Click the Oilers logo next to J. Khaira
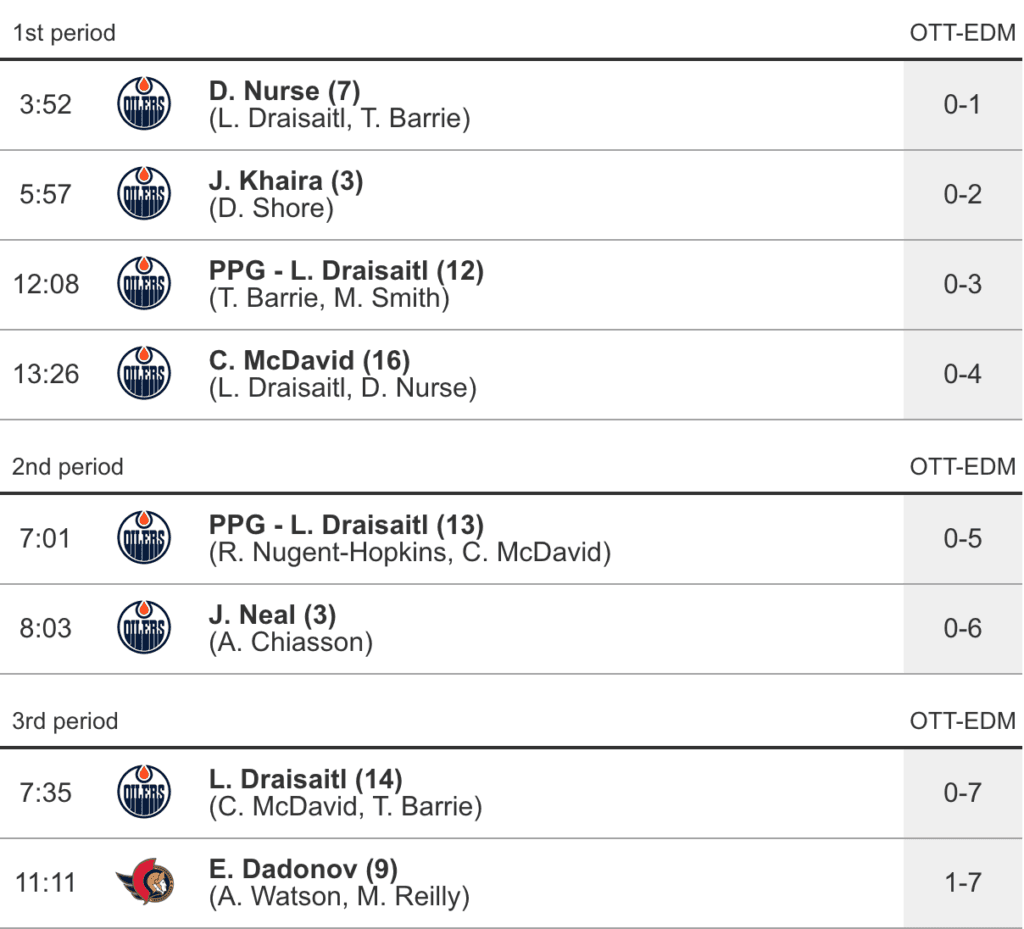The height and width of the screenshot is (929, 1024). click(x=144, y=194)
